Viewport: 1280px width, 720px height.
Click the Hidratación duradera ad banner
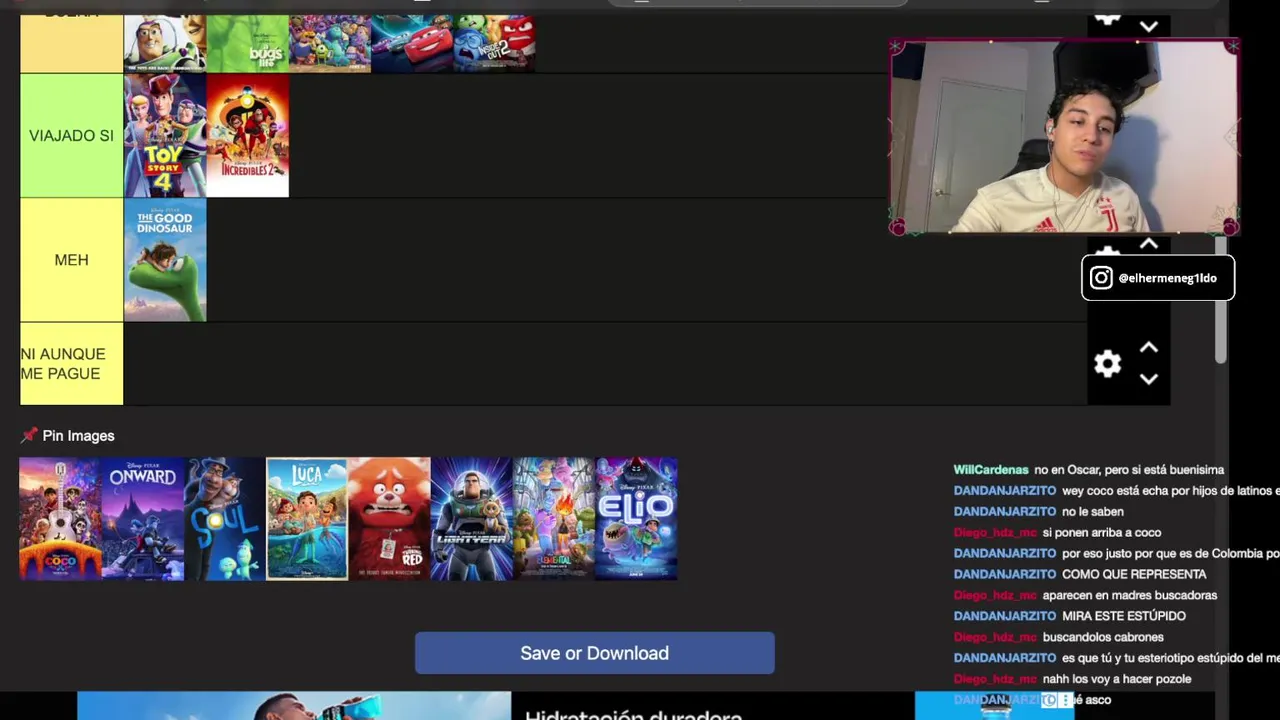tap(575, 706)
